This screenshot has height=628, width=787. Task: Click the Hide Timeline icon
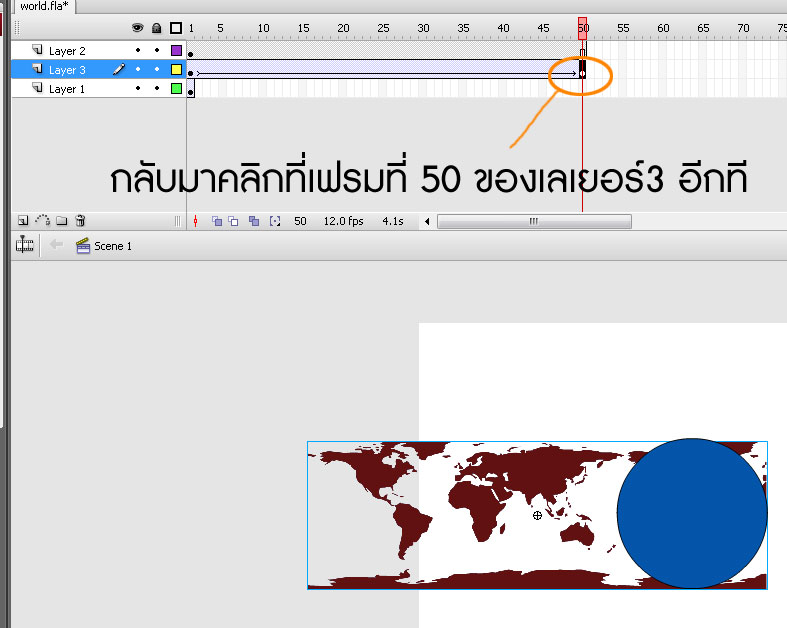click(25, 245)
